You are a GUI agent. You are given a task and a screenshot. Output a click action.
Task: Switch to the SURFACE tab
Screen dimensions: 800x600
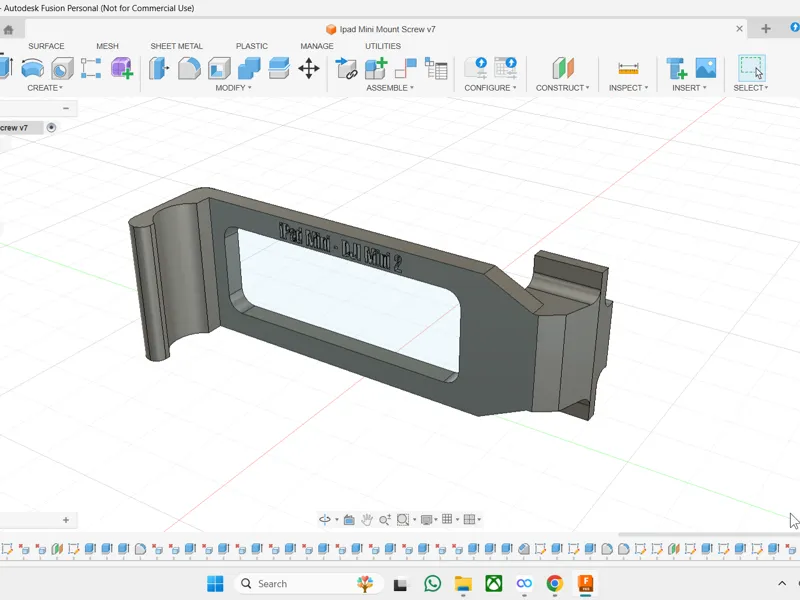point(46,46)
